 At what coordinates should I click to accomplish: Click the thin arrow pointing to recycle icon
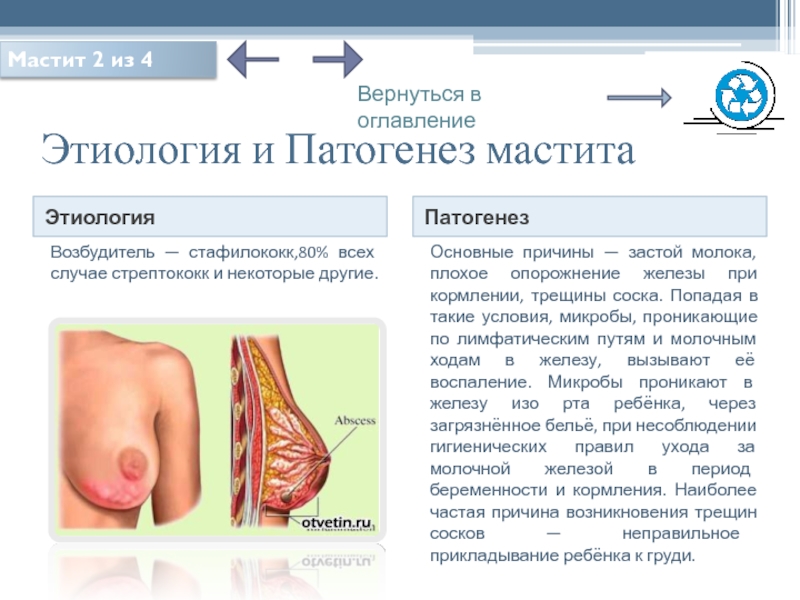tap(639, 97)
